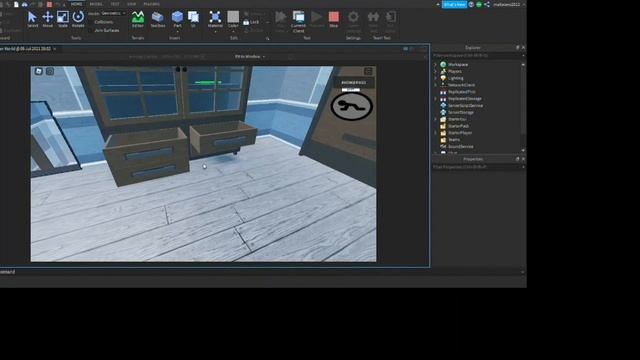The height and width of the screenshot is (360, 640).
Task: Click the Lock tool icon
Action: pos(246,22)
